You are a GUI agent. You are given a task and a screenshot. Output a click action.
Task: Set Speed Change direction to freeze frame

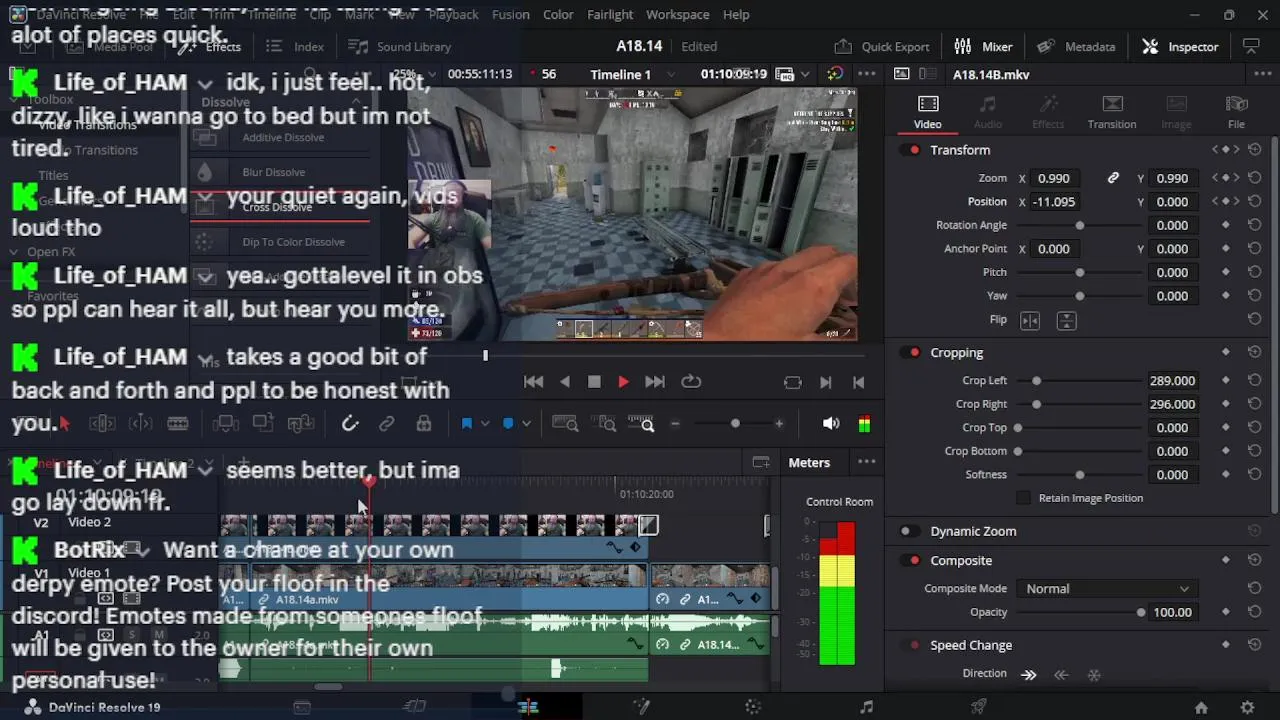1094,675
